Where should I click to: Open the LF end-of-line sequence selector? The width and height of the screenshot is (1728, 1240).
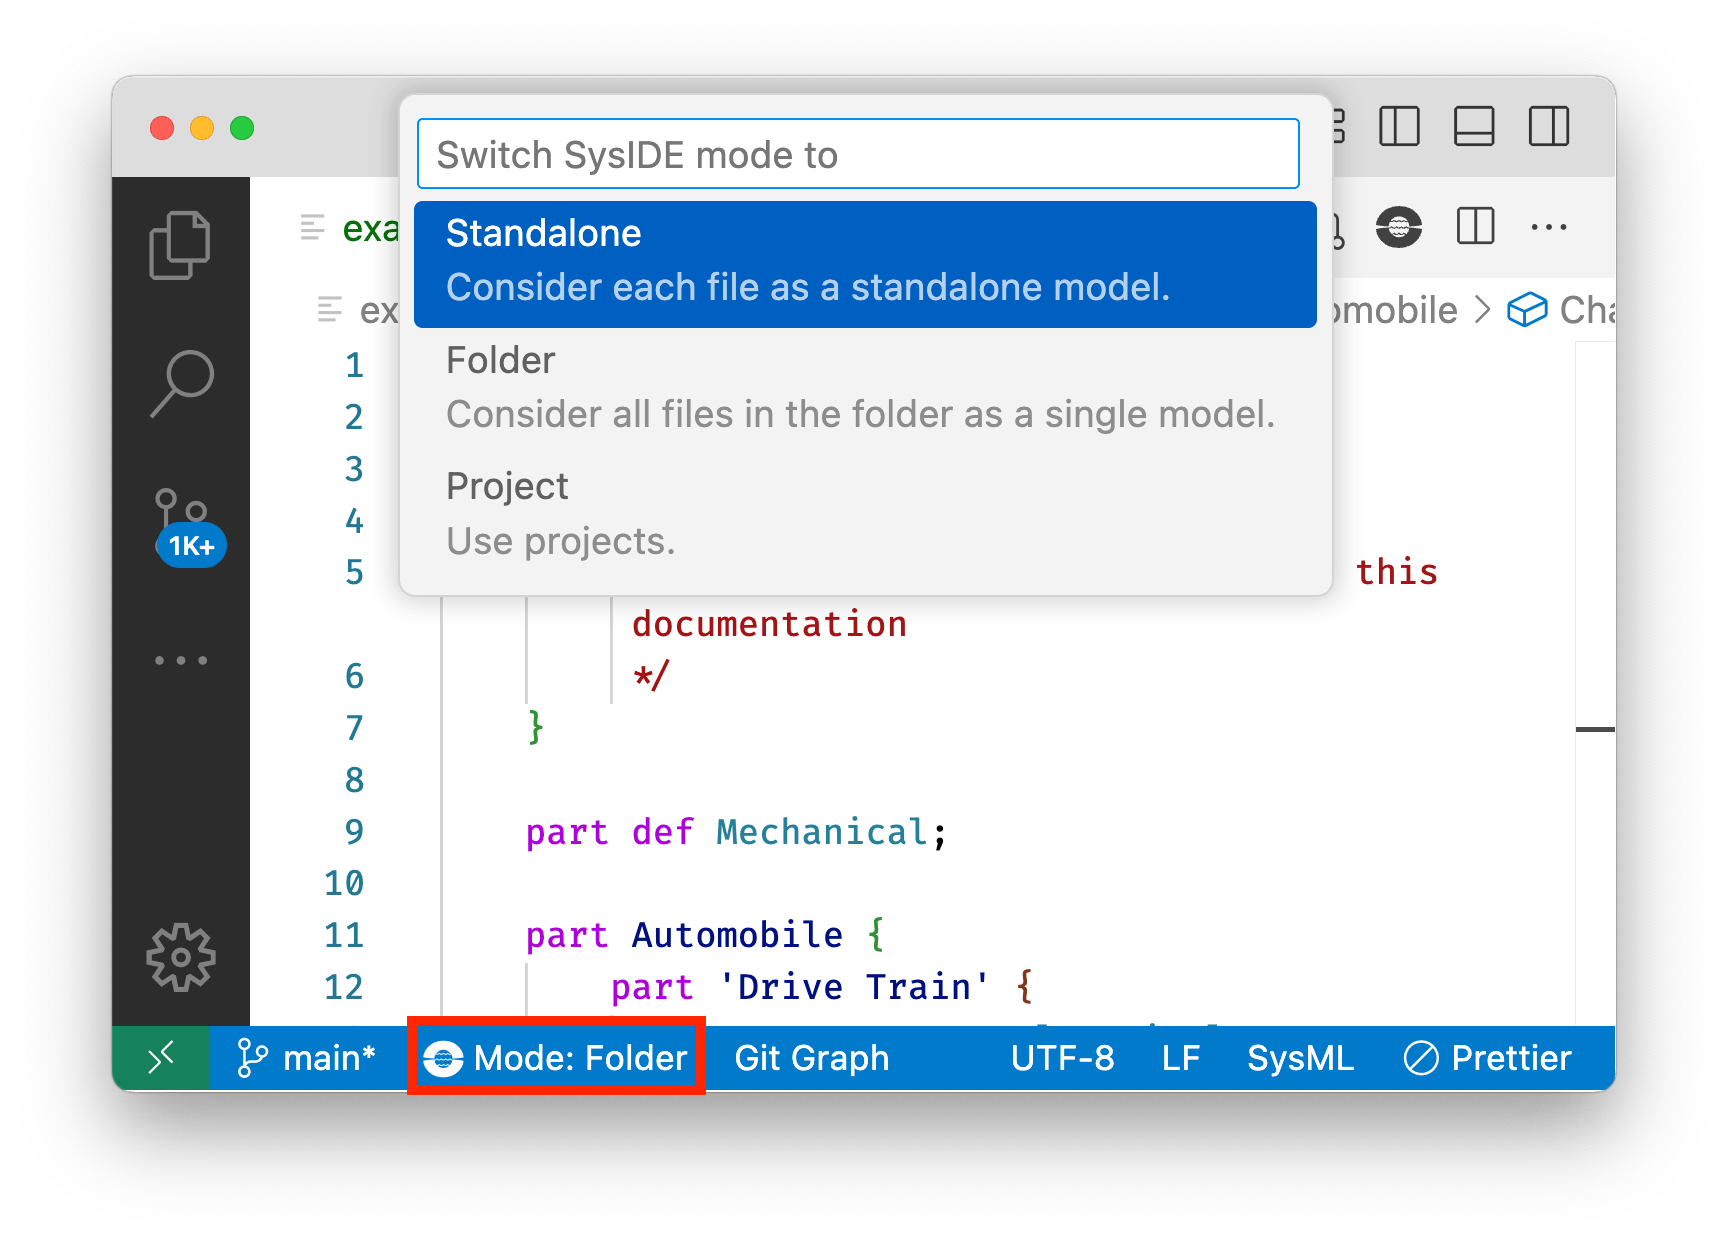tap(1180, 1058)
